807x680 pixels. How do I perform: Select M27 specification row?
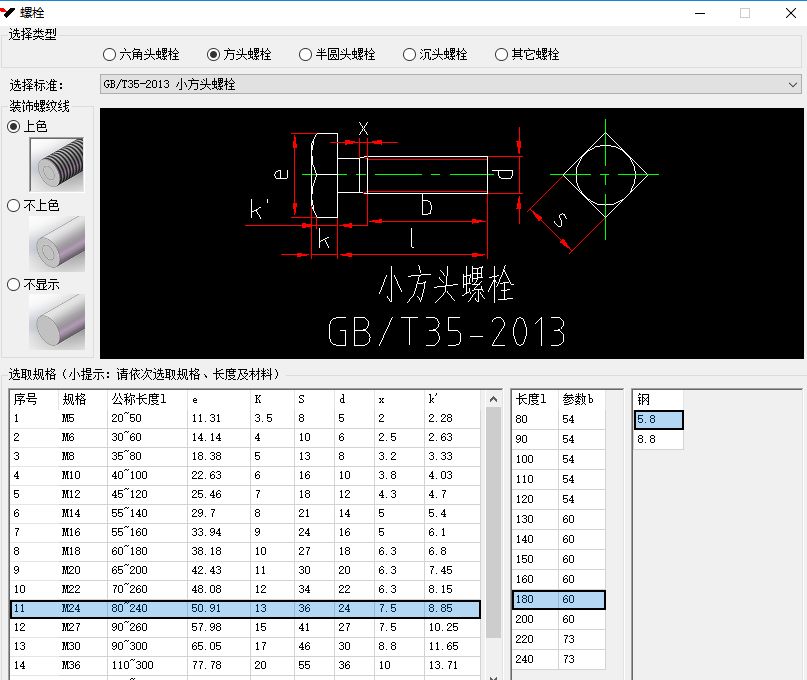click(245, 627)
